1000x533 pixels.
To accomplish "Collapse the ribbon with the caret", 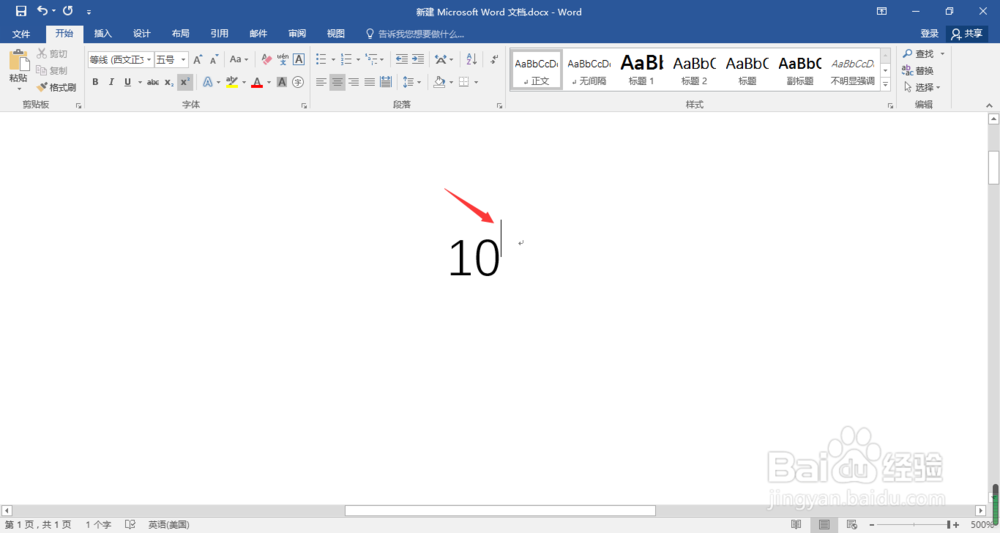I will pyautogui.click(x=989, y=106).
